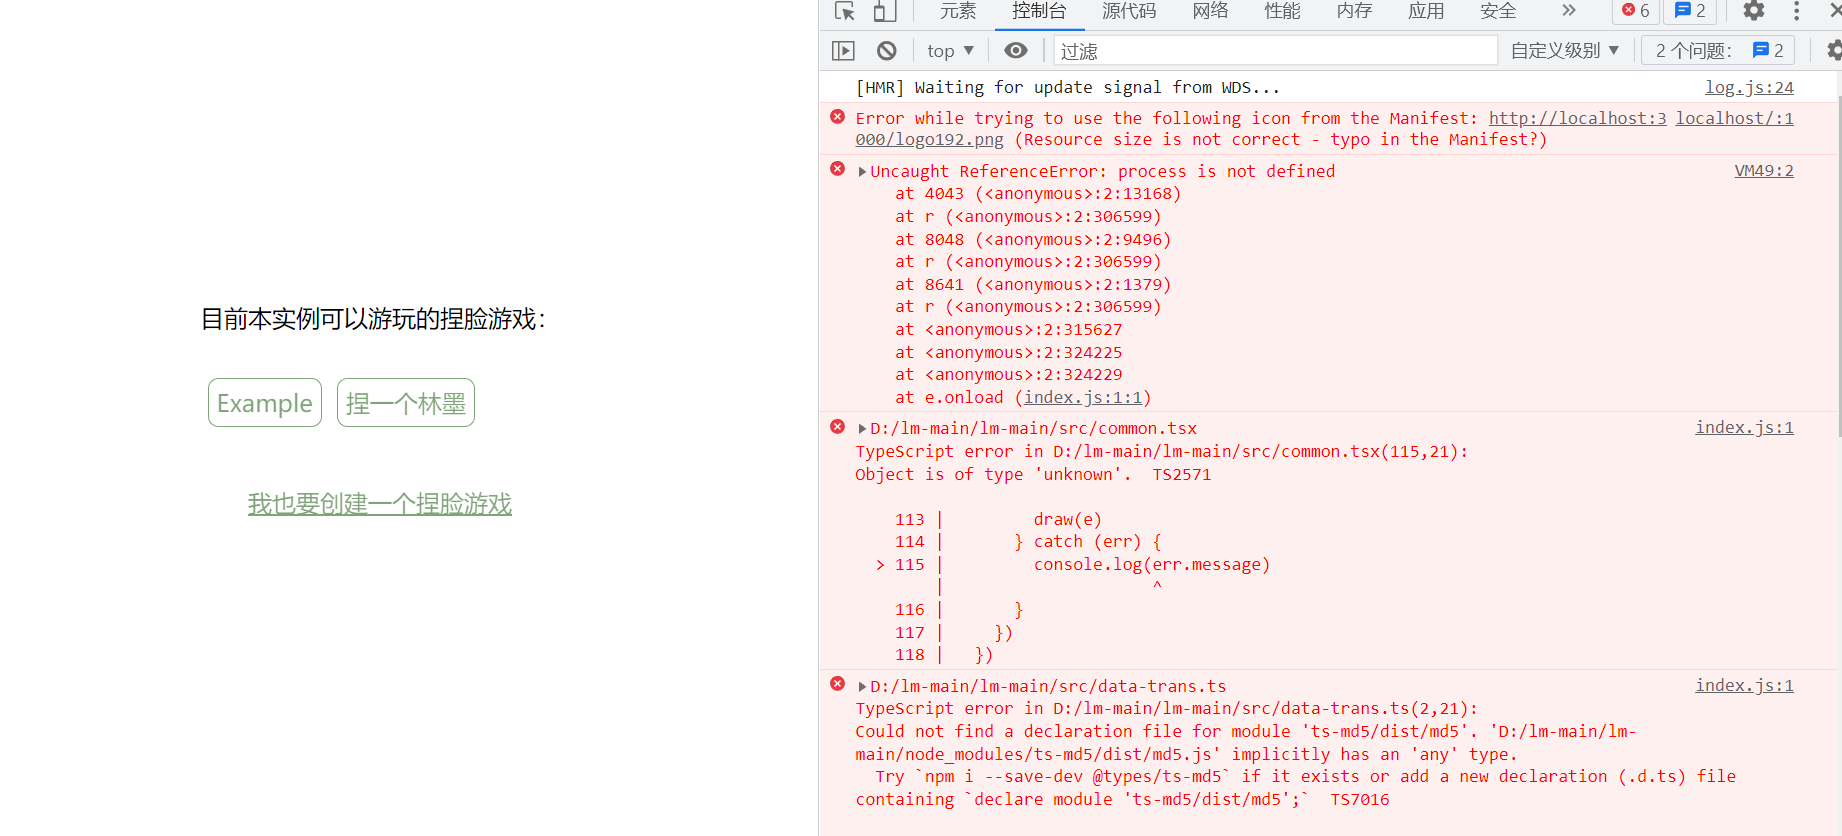
Task: Click the manifest error red icon
Action: click(838, 117)
